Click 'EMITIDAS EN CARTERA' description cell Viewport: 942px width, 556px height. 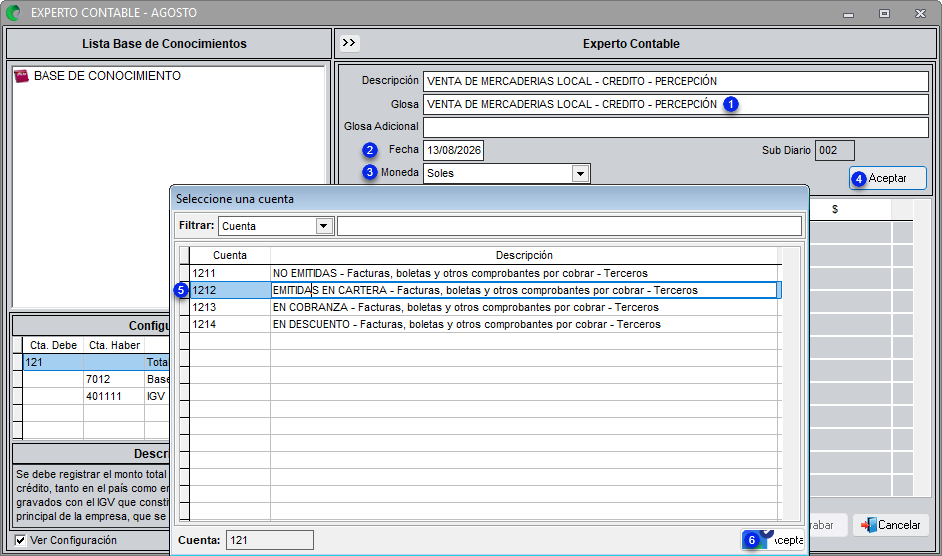click(524, 290)
